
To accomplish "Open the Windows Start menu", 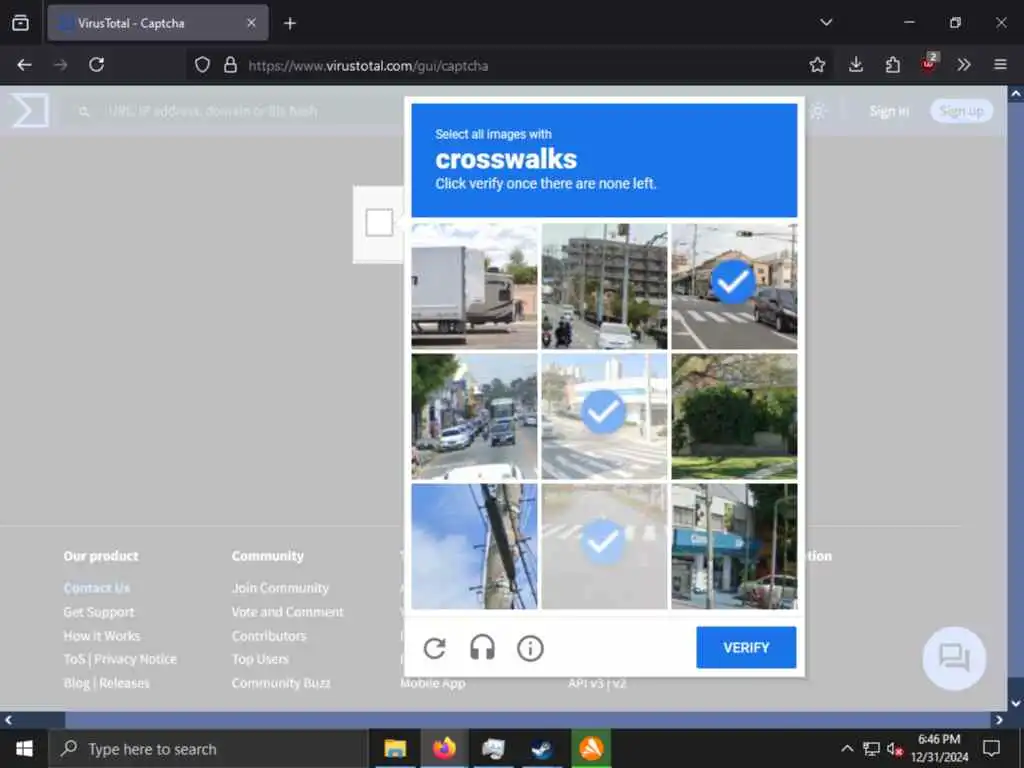I will (x=24, y=748).
